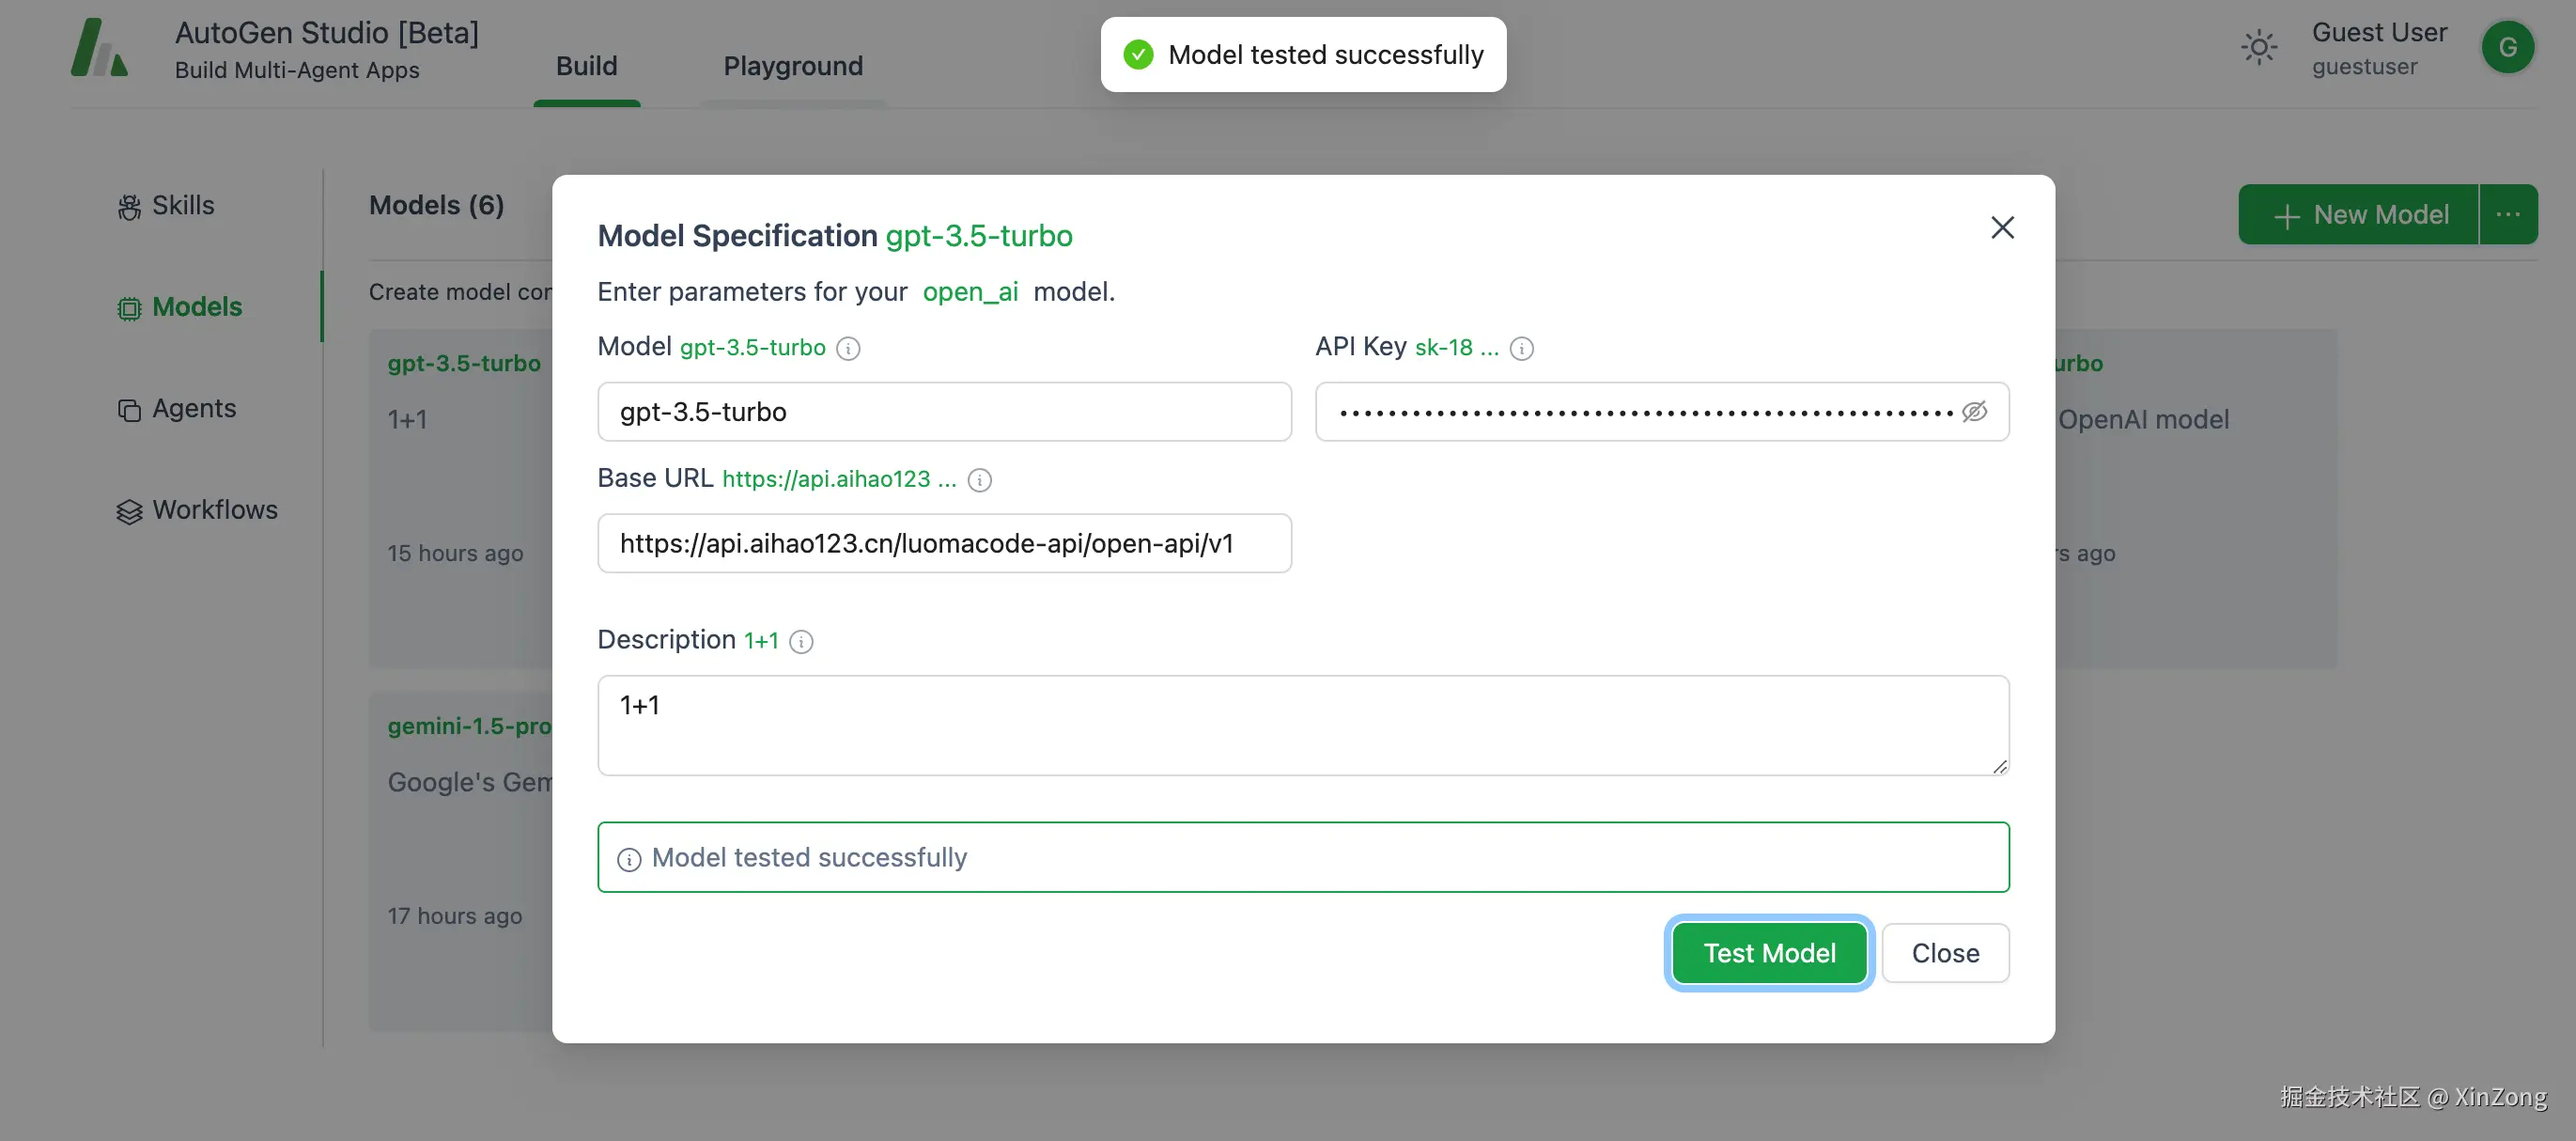Open the more options menu beside New Model
Image resolution: width=2576 pixels, height=1141 pixels.
click(2507, 214)
